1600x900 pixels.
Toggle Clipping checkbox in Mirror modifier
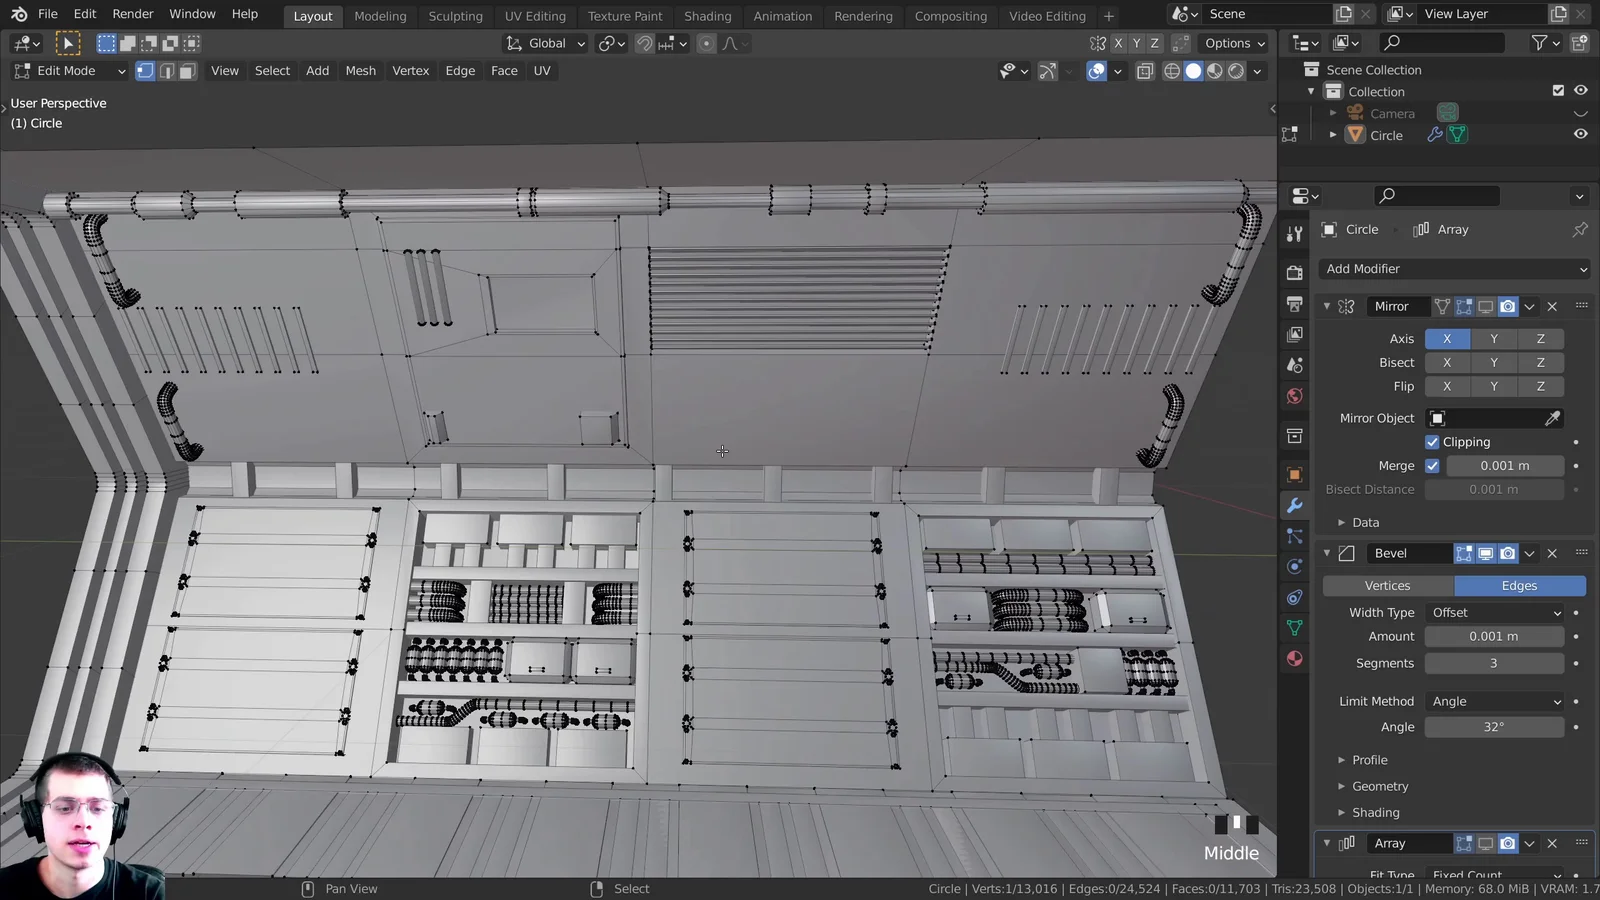pyautogui.click(x=1433, y=441)
